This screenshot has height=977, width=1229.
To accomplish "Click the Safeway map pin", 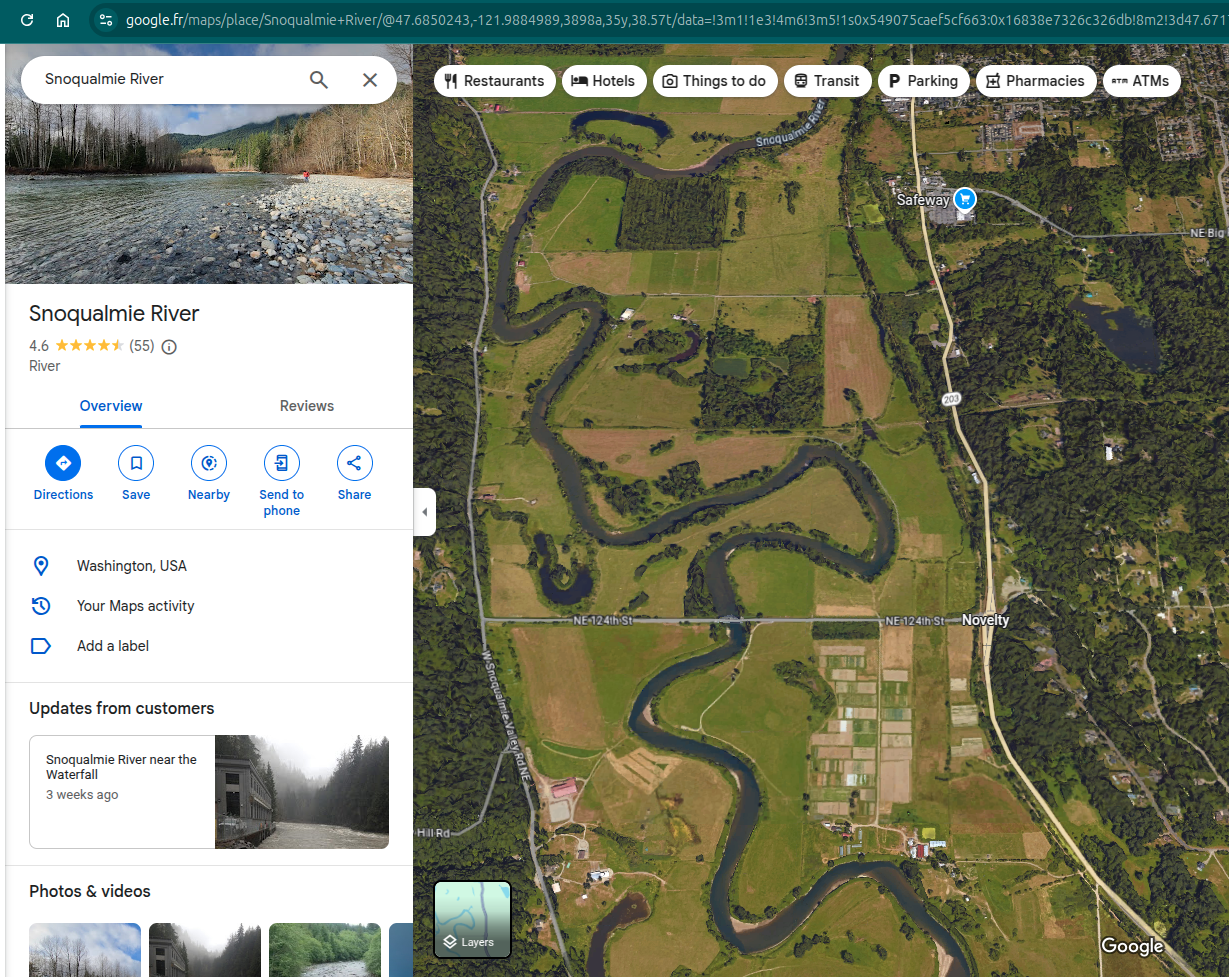I will tap(964, 199).
